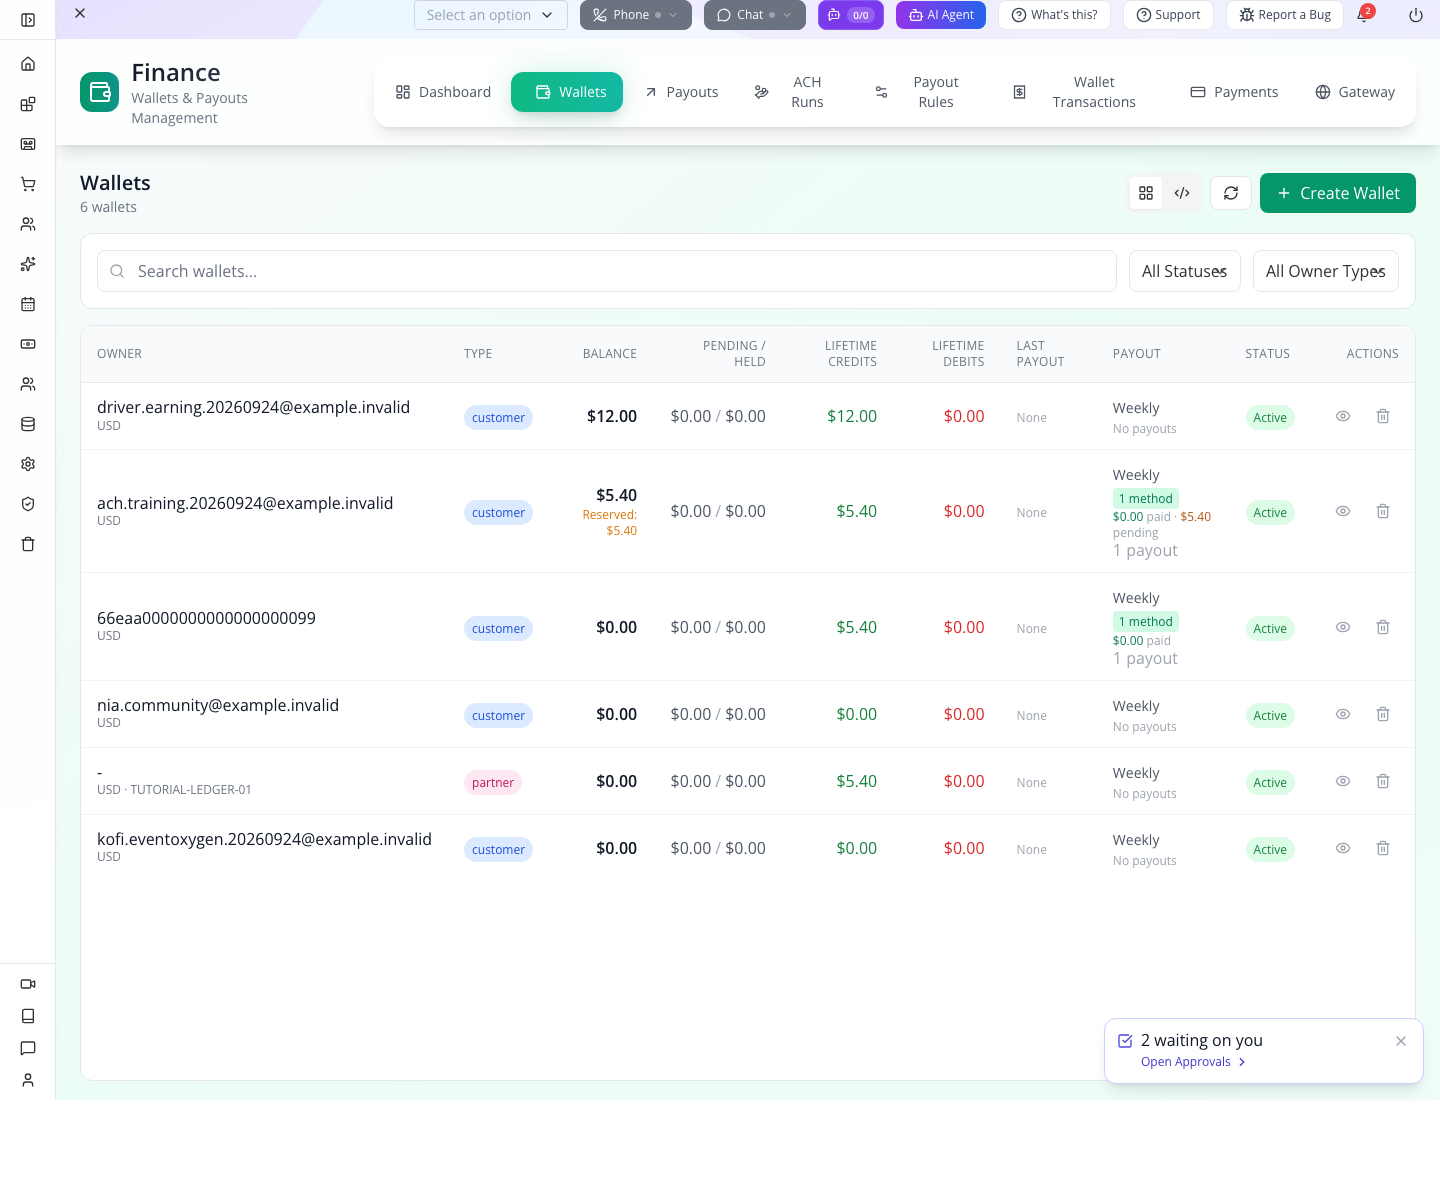The image size is (1440, 1200).
Task: Switch to the Payouts tab
Action: coord(681,92)
